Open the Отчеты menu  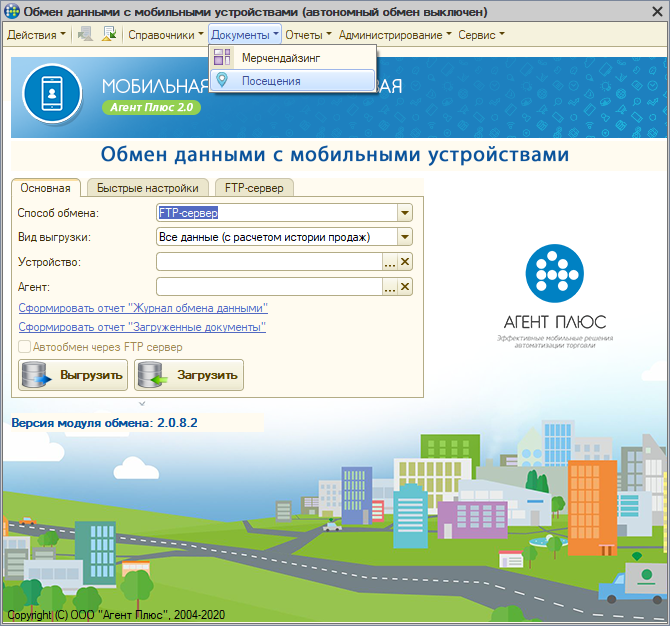coord(308,35)
